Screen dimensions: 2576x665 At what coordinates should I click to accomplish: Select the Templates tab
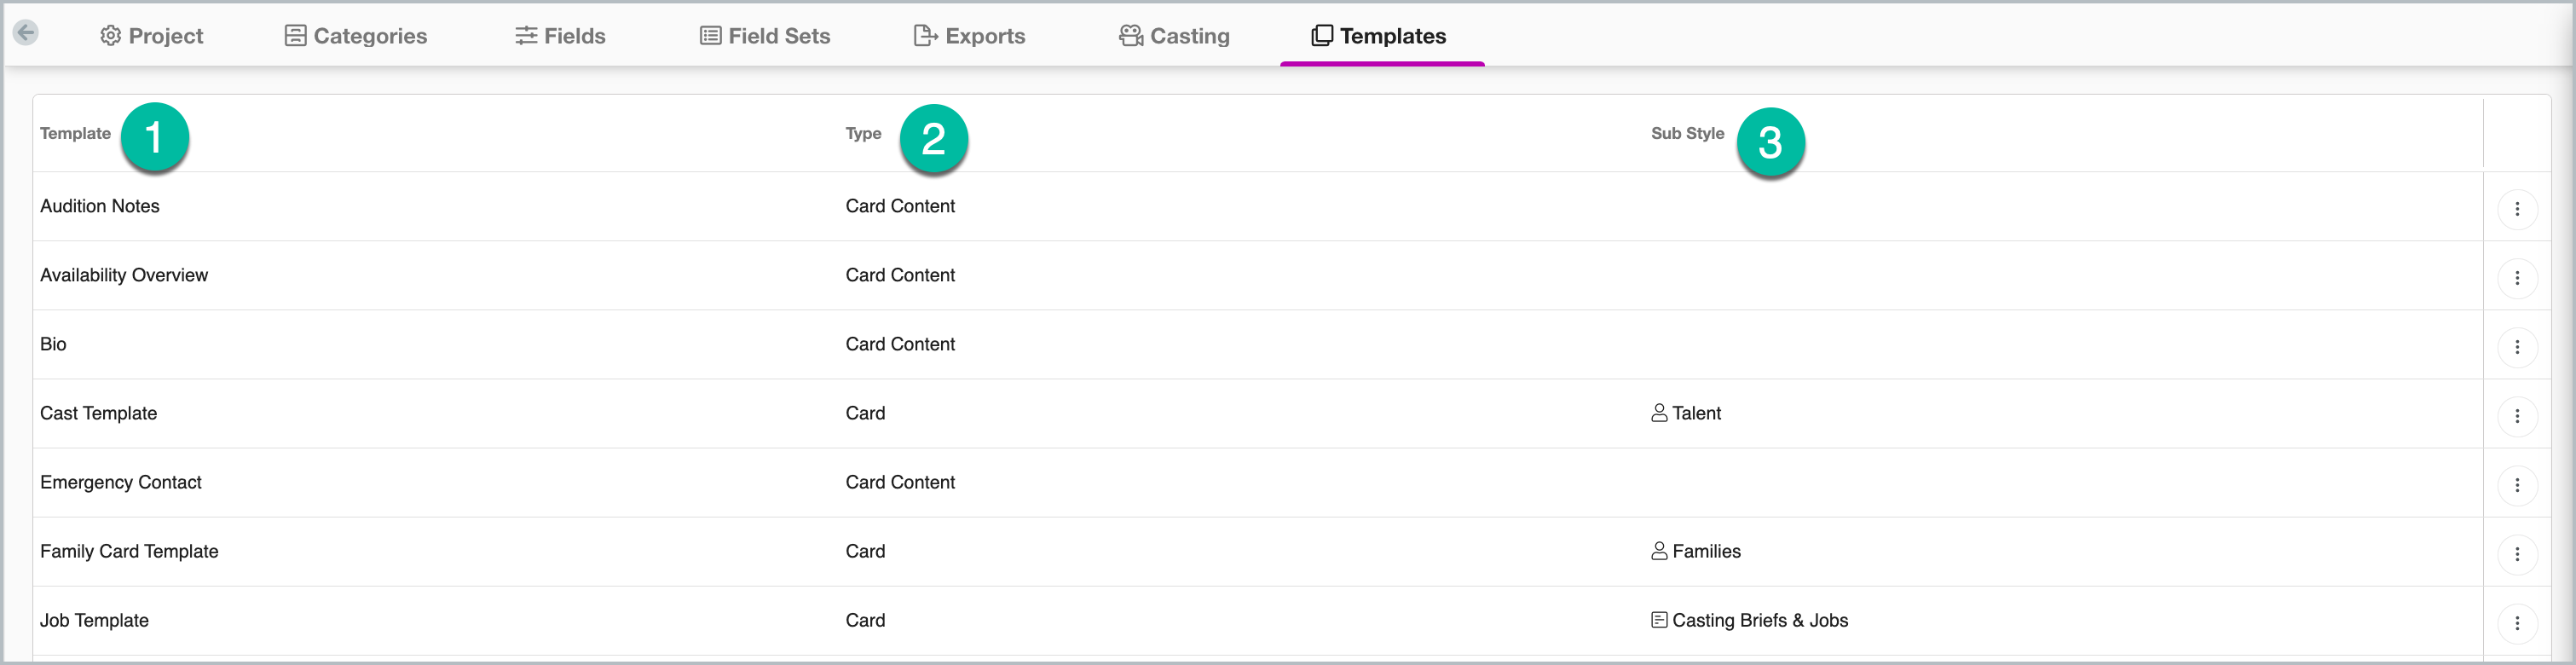(x=1379, y=36)
